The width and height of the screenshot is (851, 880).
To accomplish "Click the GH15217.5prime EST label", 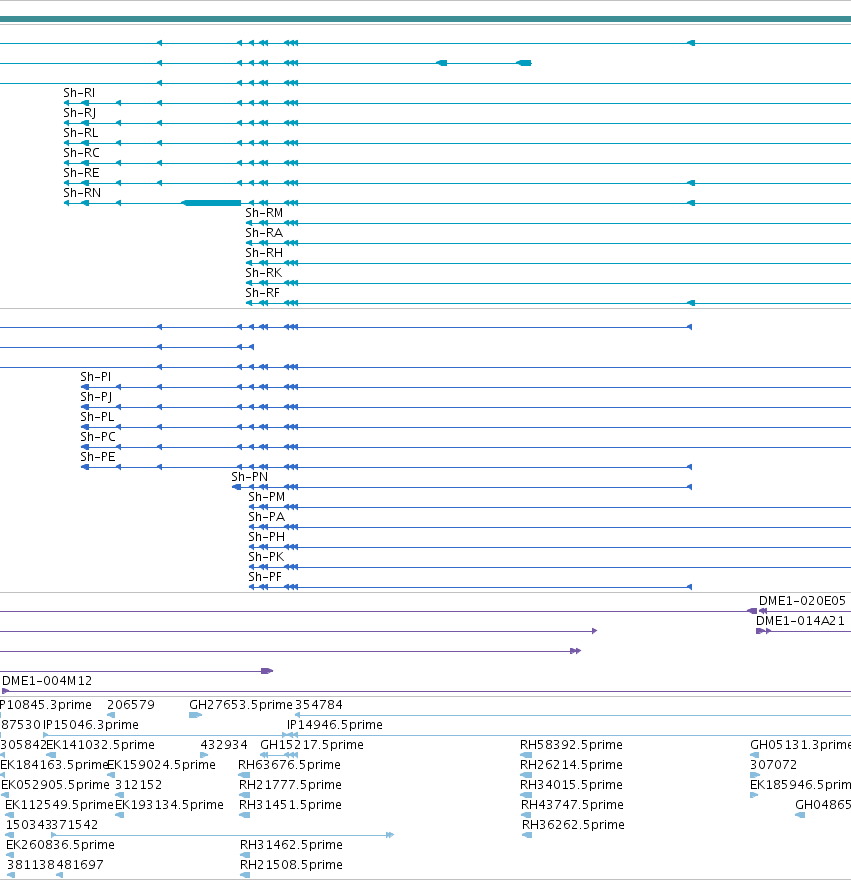I will coord(312,745).
